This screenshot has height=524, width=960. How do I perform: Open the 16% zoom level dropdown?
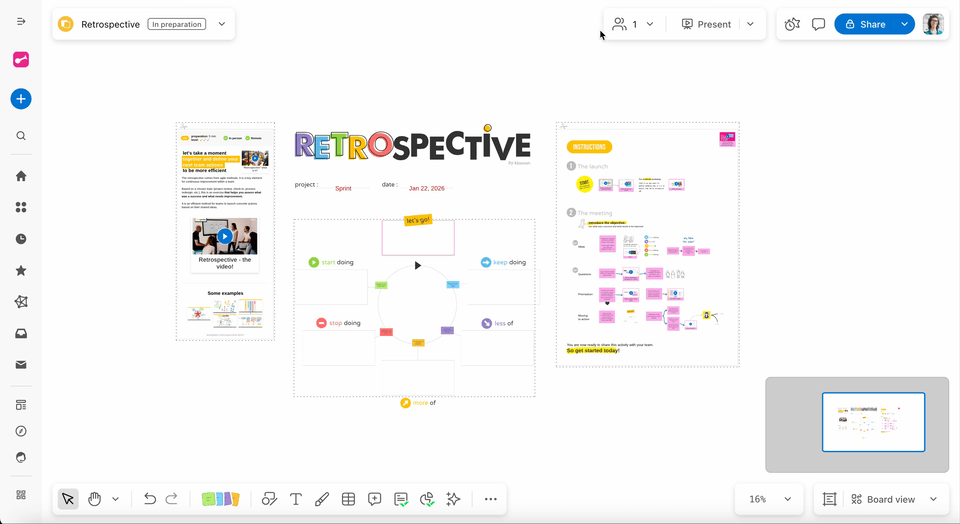[x=770, y=500]
